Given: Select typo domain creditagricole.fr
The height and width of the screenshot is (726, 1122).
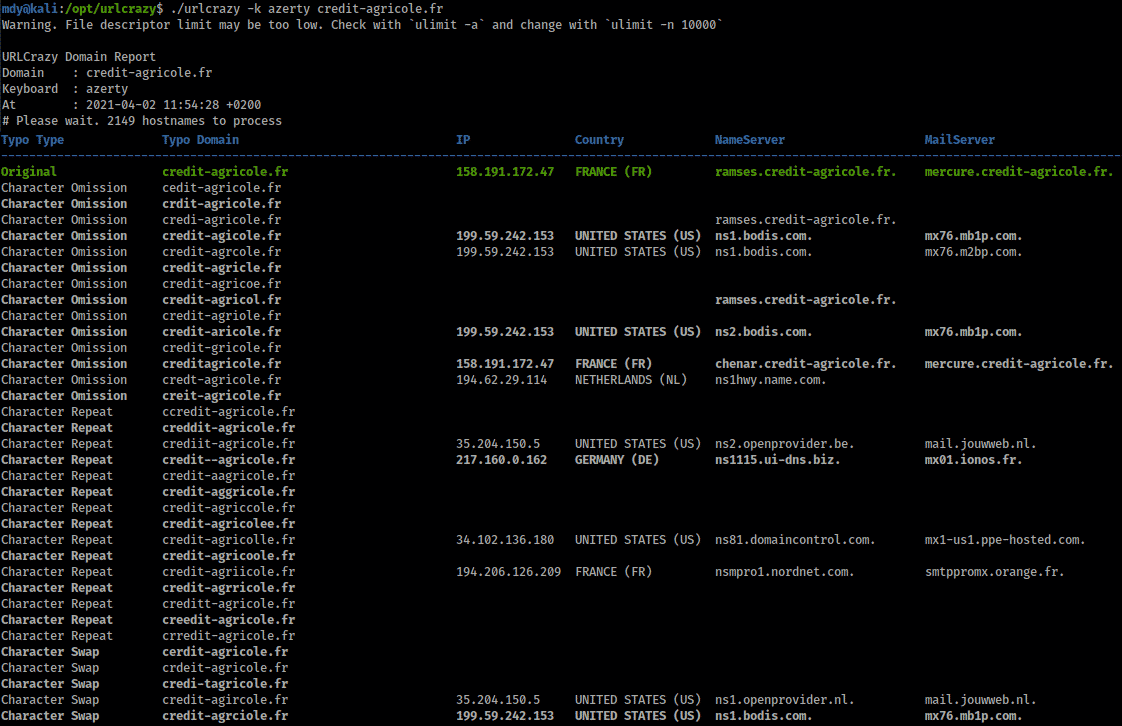Looking at the screenshot, I should (x=222, y=364).
